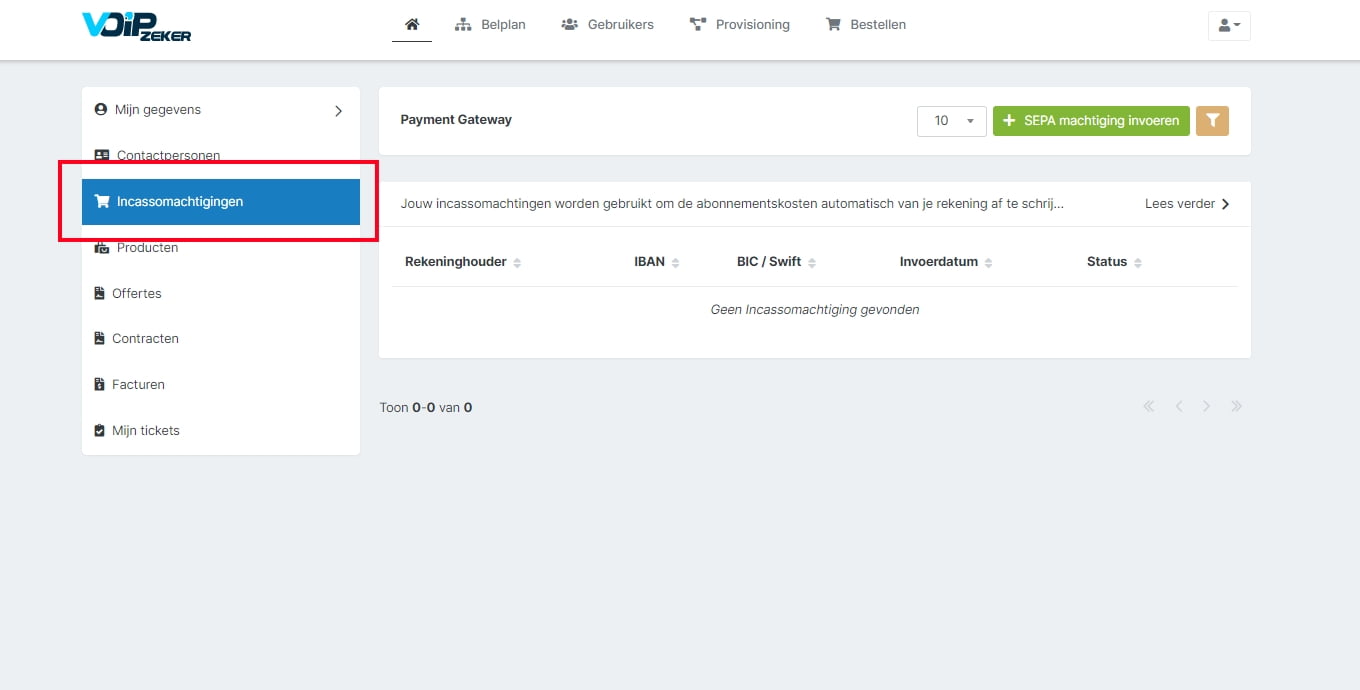Click the Provisioning network icon
Screen dimensions: 1360x690
698,24
